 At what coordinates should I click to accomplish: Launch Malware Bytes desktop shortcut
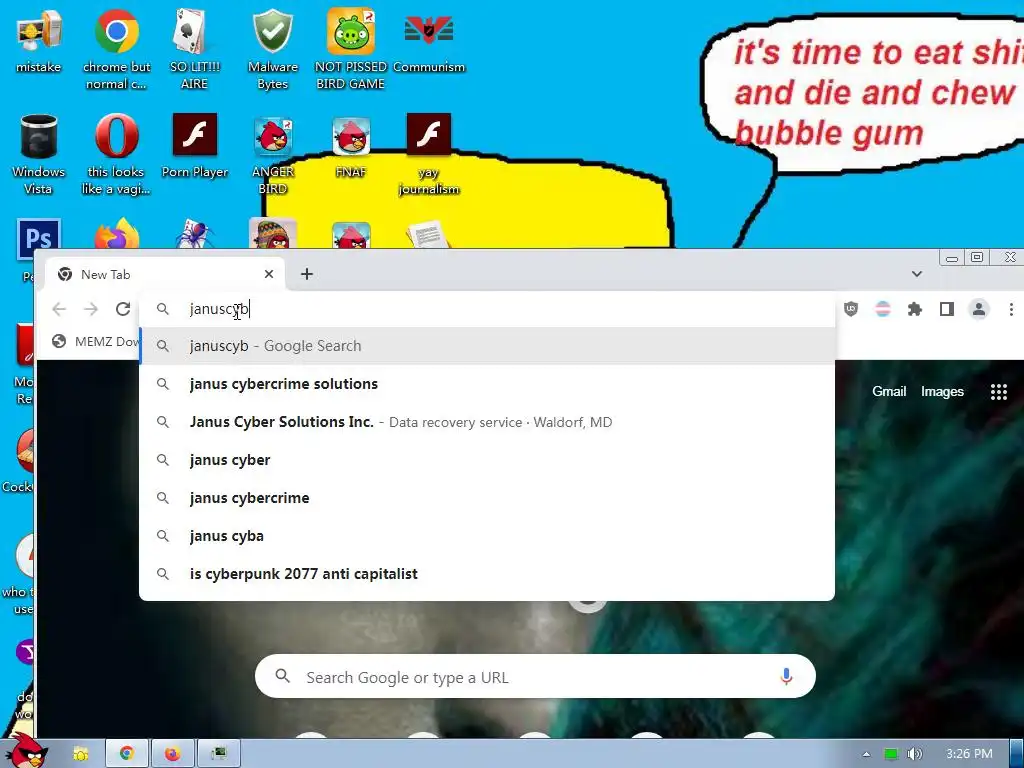(272, 49)
